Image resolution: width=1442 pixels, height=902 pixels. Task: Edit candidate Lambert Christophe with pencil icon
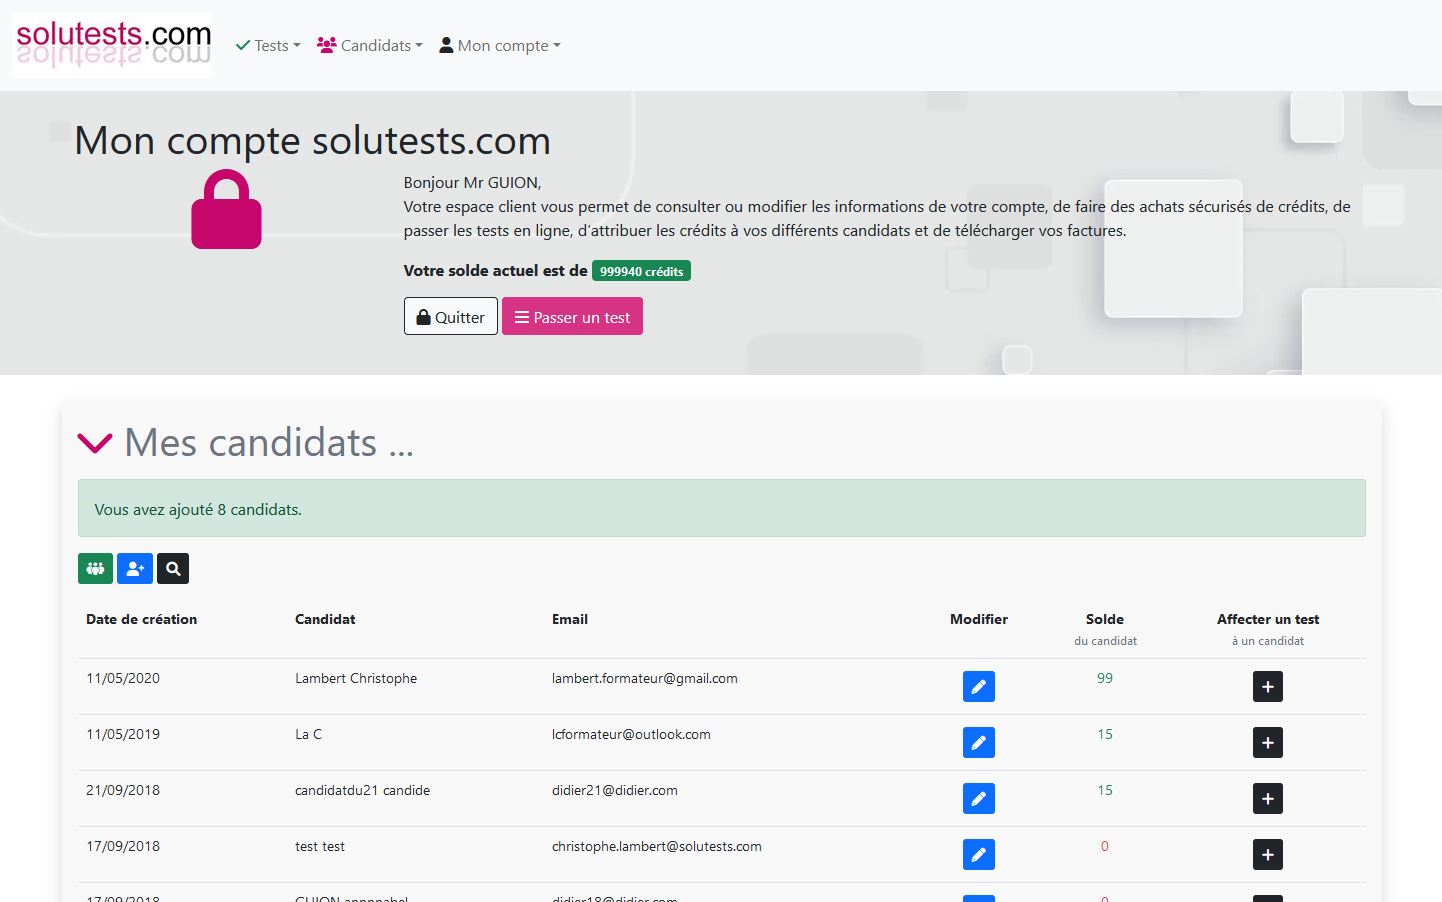pyautogui.click(x=978, y=687)
